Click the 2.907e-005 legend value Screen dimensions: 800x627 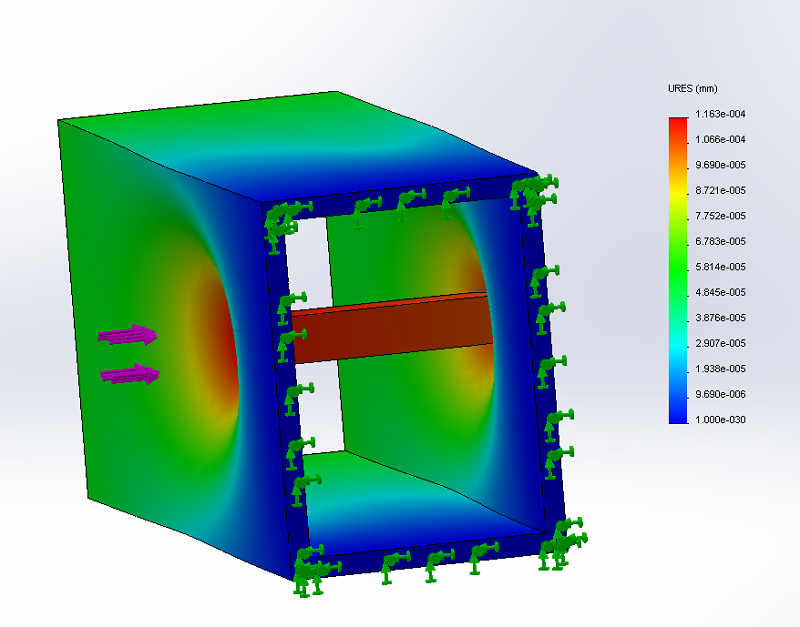pyautogui.click(x=720, y=343)
